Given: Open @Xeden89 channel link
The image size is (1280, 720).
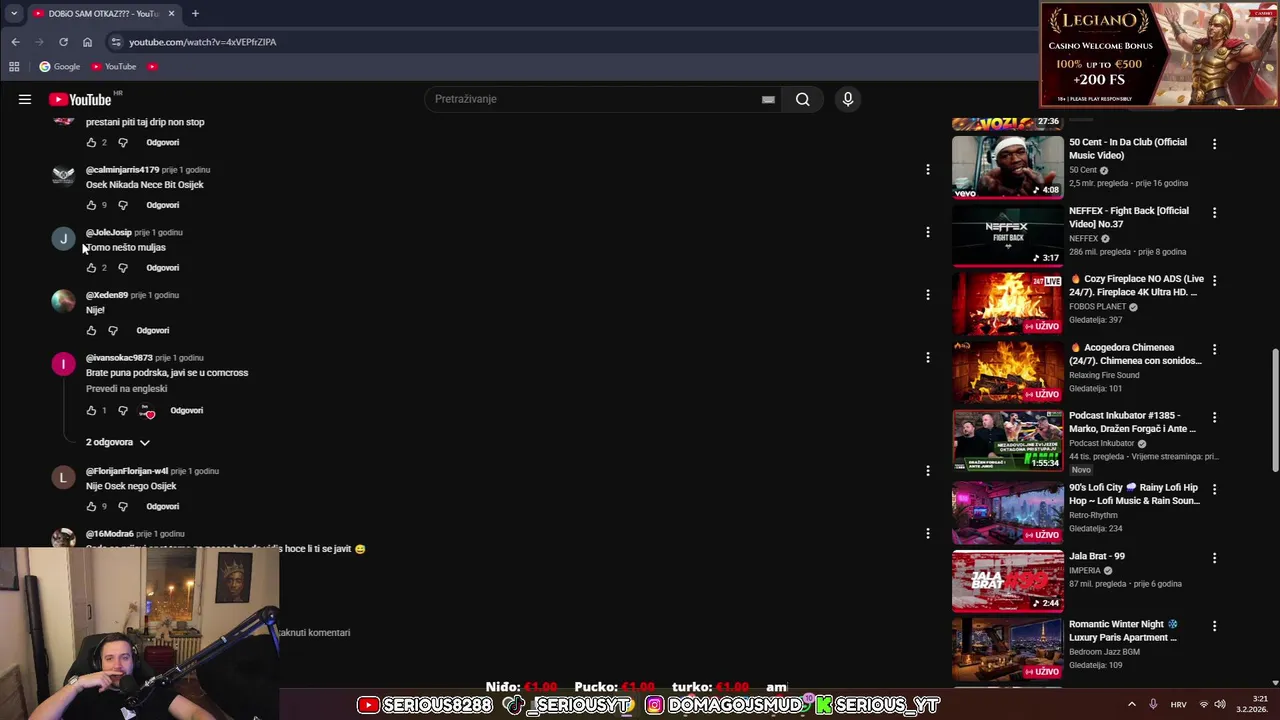Looking at the screenshot, I should click(x=106, y=295).
